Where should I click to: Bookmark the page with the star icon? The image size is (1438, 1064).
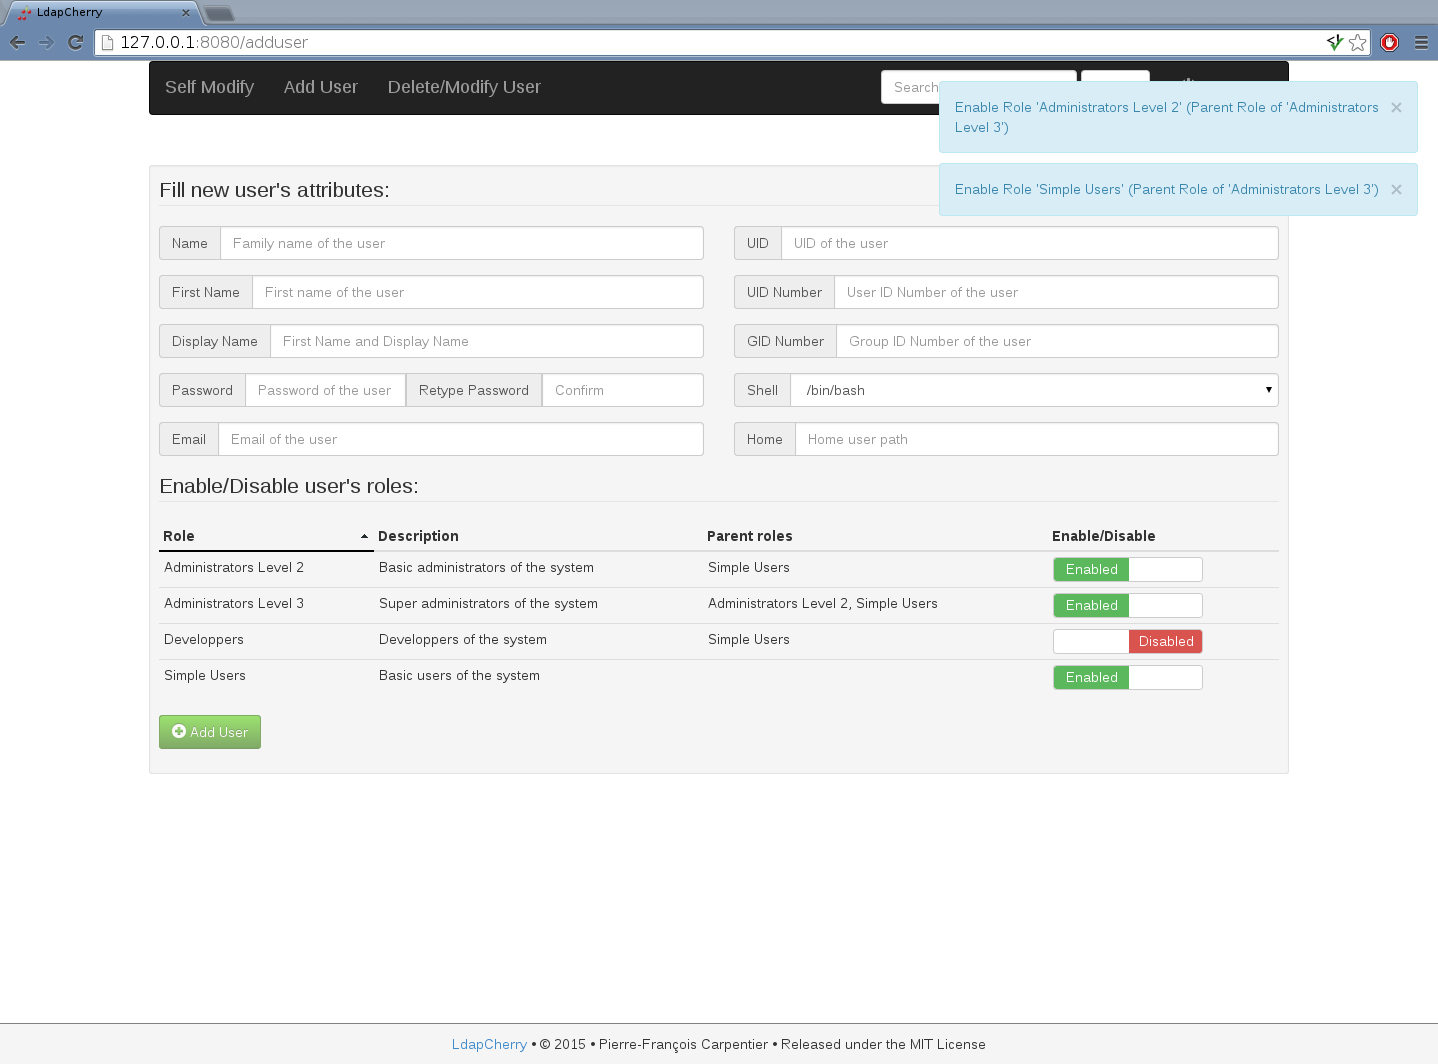(x=1357, y=42)
